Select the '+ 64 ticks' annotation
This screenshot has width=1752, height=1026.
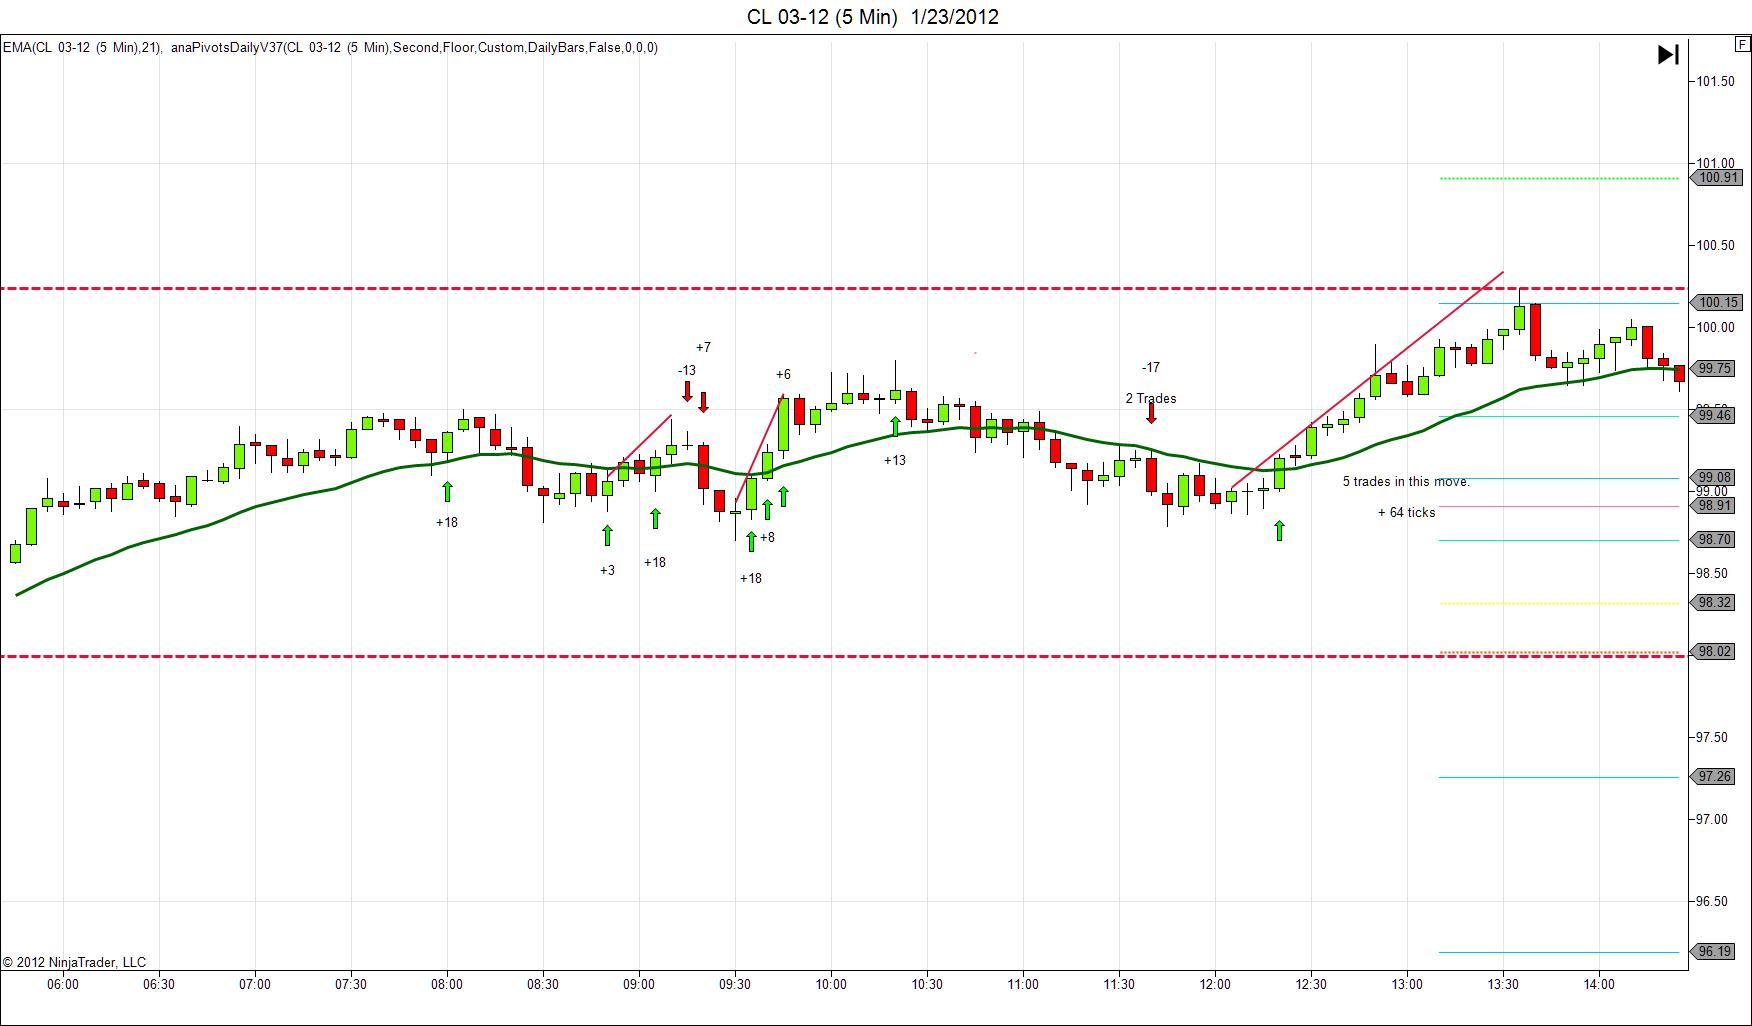point(1406,513)
